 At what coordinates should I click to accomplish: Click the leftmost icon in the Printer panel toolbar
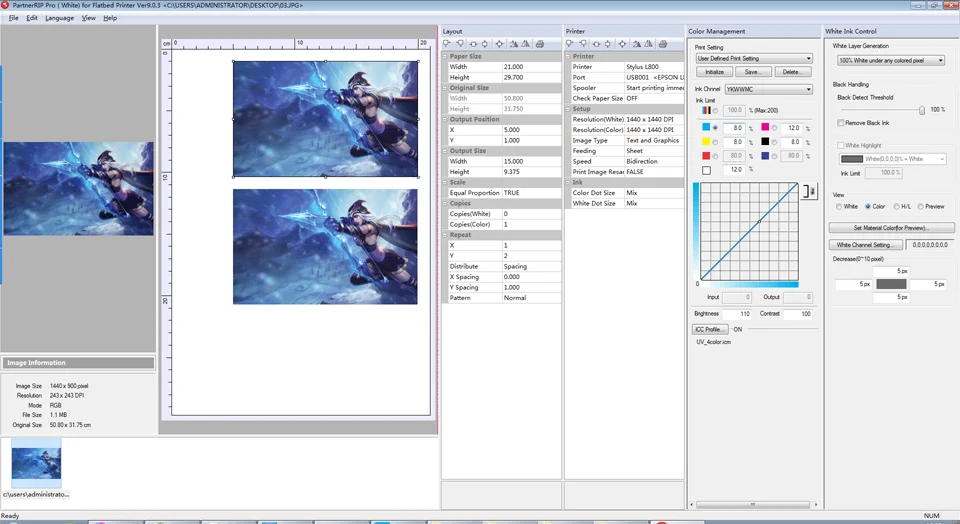(x=570, y=44)
